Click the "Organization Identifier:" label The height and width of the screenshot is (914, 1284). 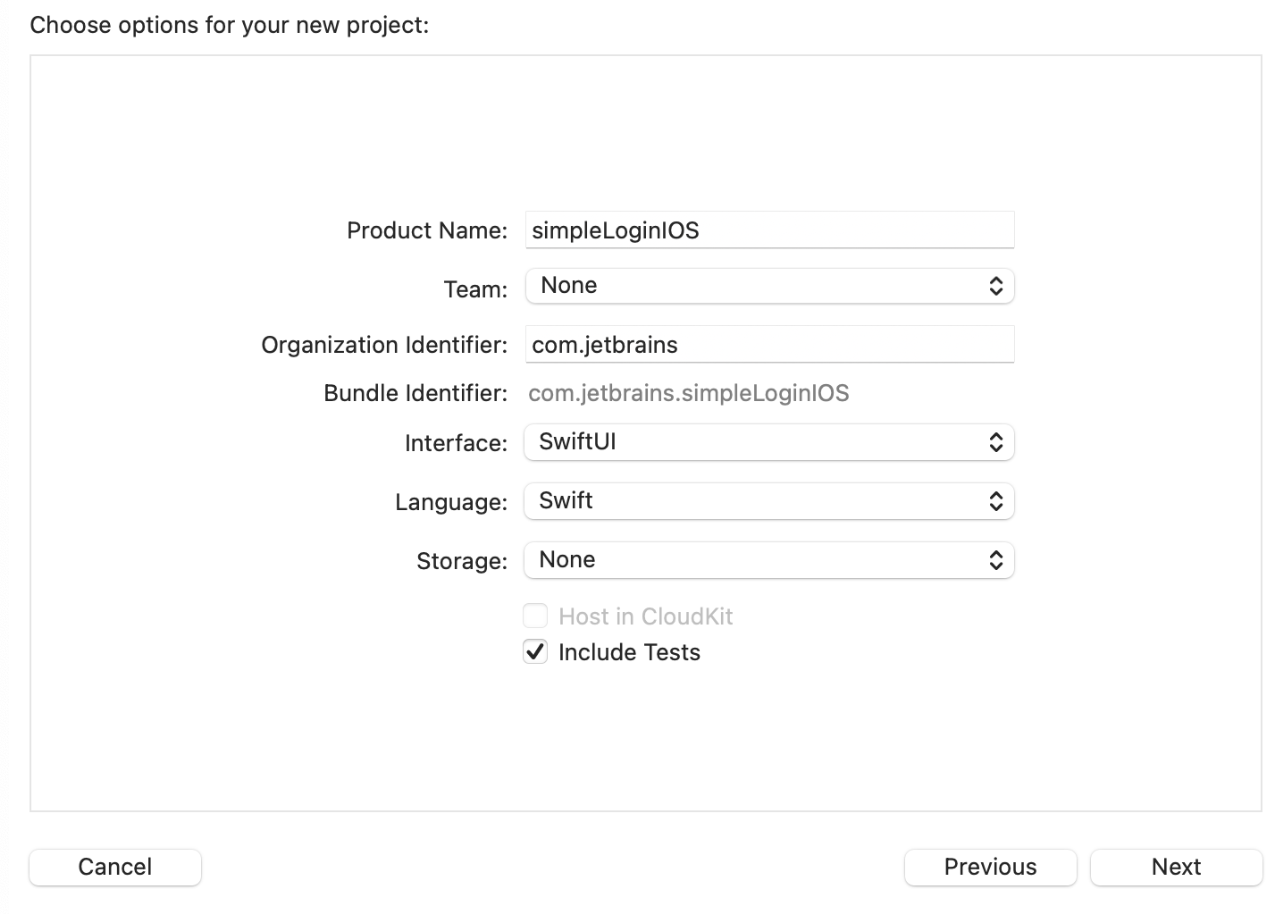(x=385, y=345)
